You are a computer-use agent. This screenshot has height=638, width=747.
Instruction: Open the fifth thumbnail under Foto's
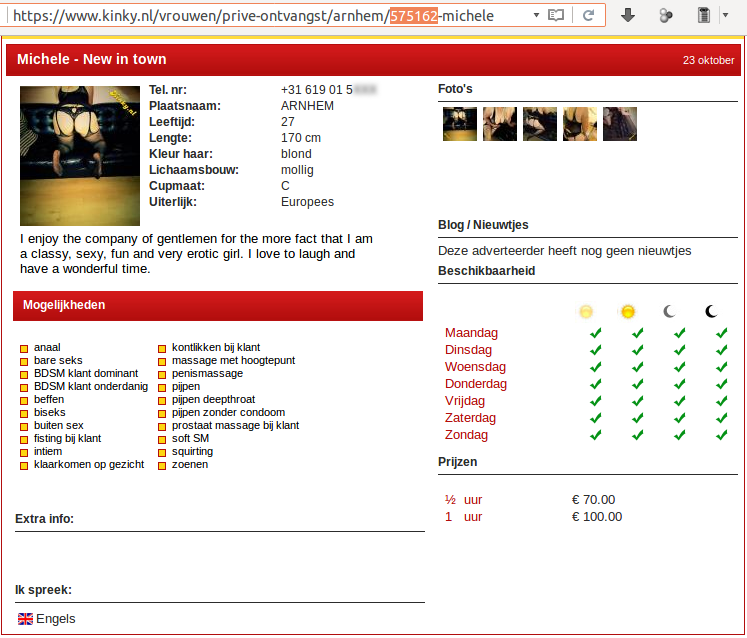620,124
